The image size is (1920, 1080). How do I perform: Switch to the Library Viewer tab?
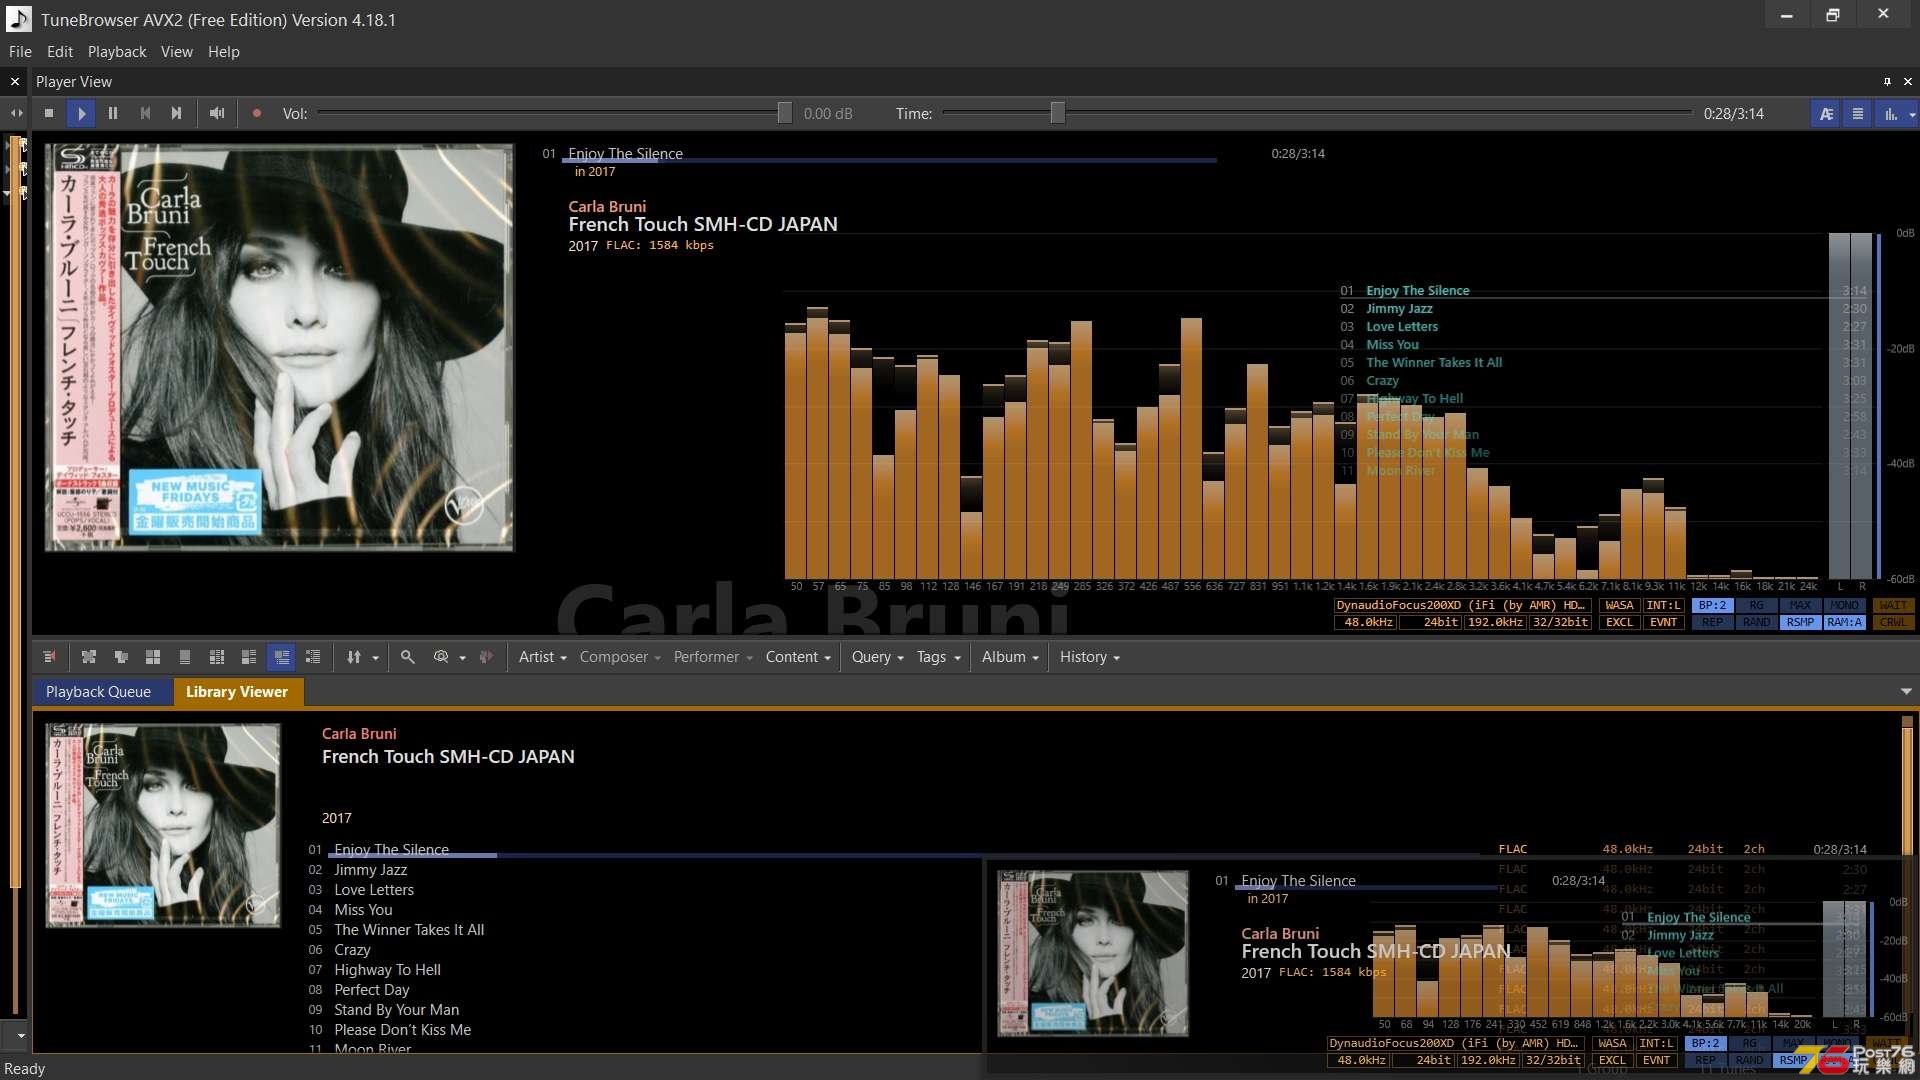pyautogui.click(x=237, y=692)
